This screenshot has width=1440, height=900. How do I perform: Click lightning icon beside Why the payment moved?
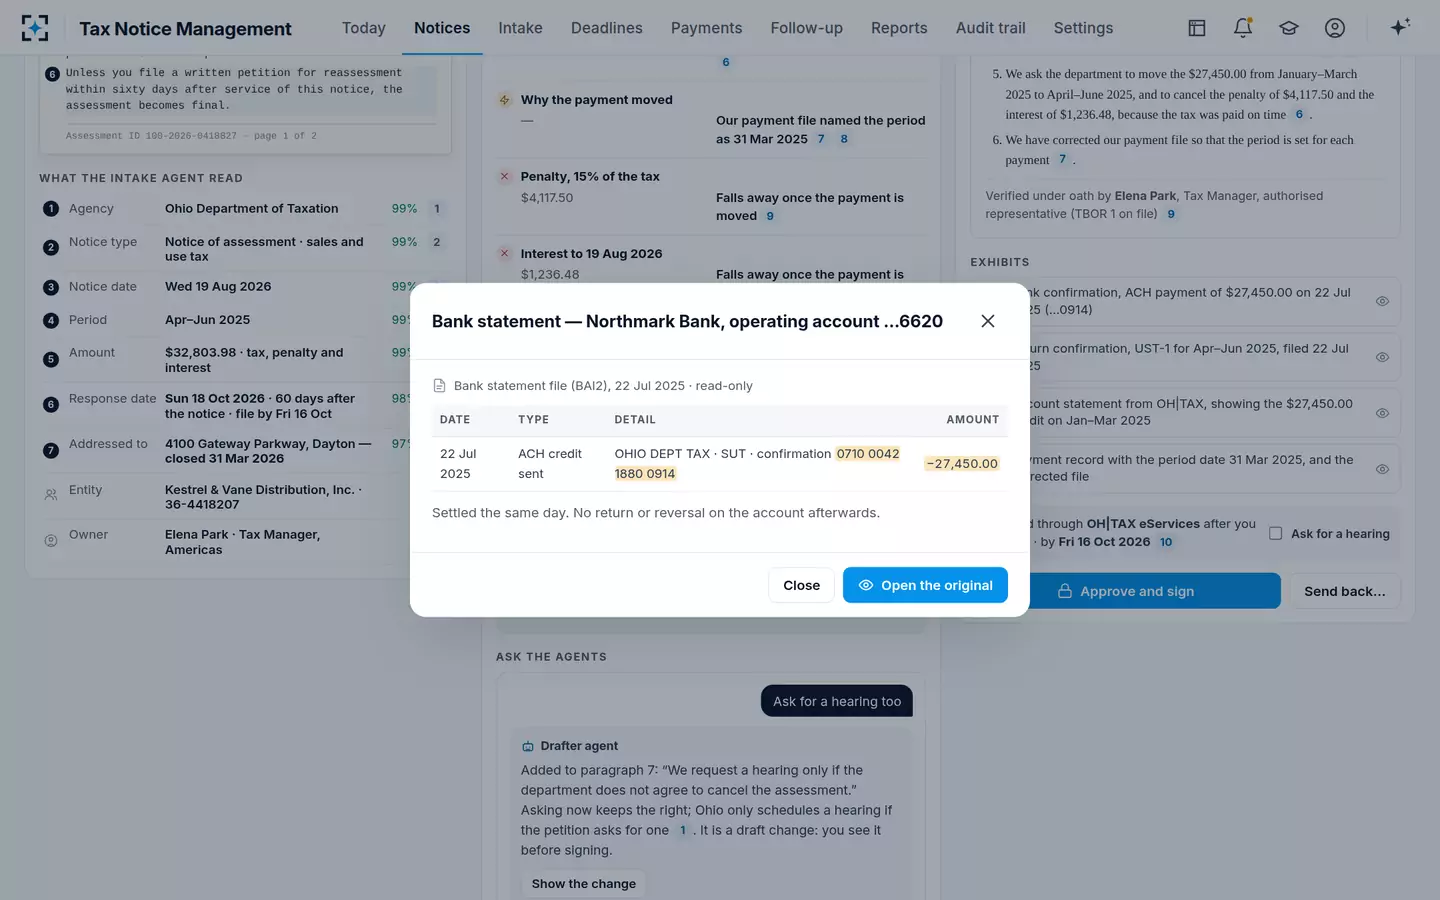[505, 100]
